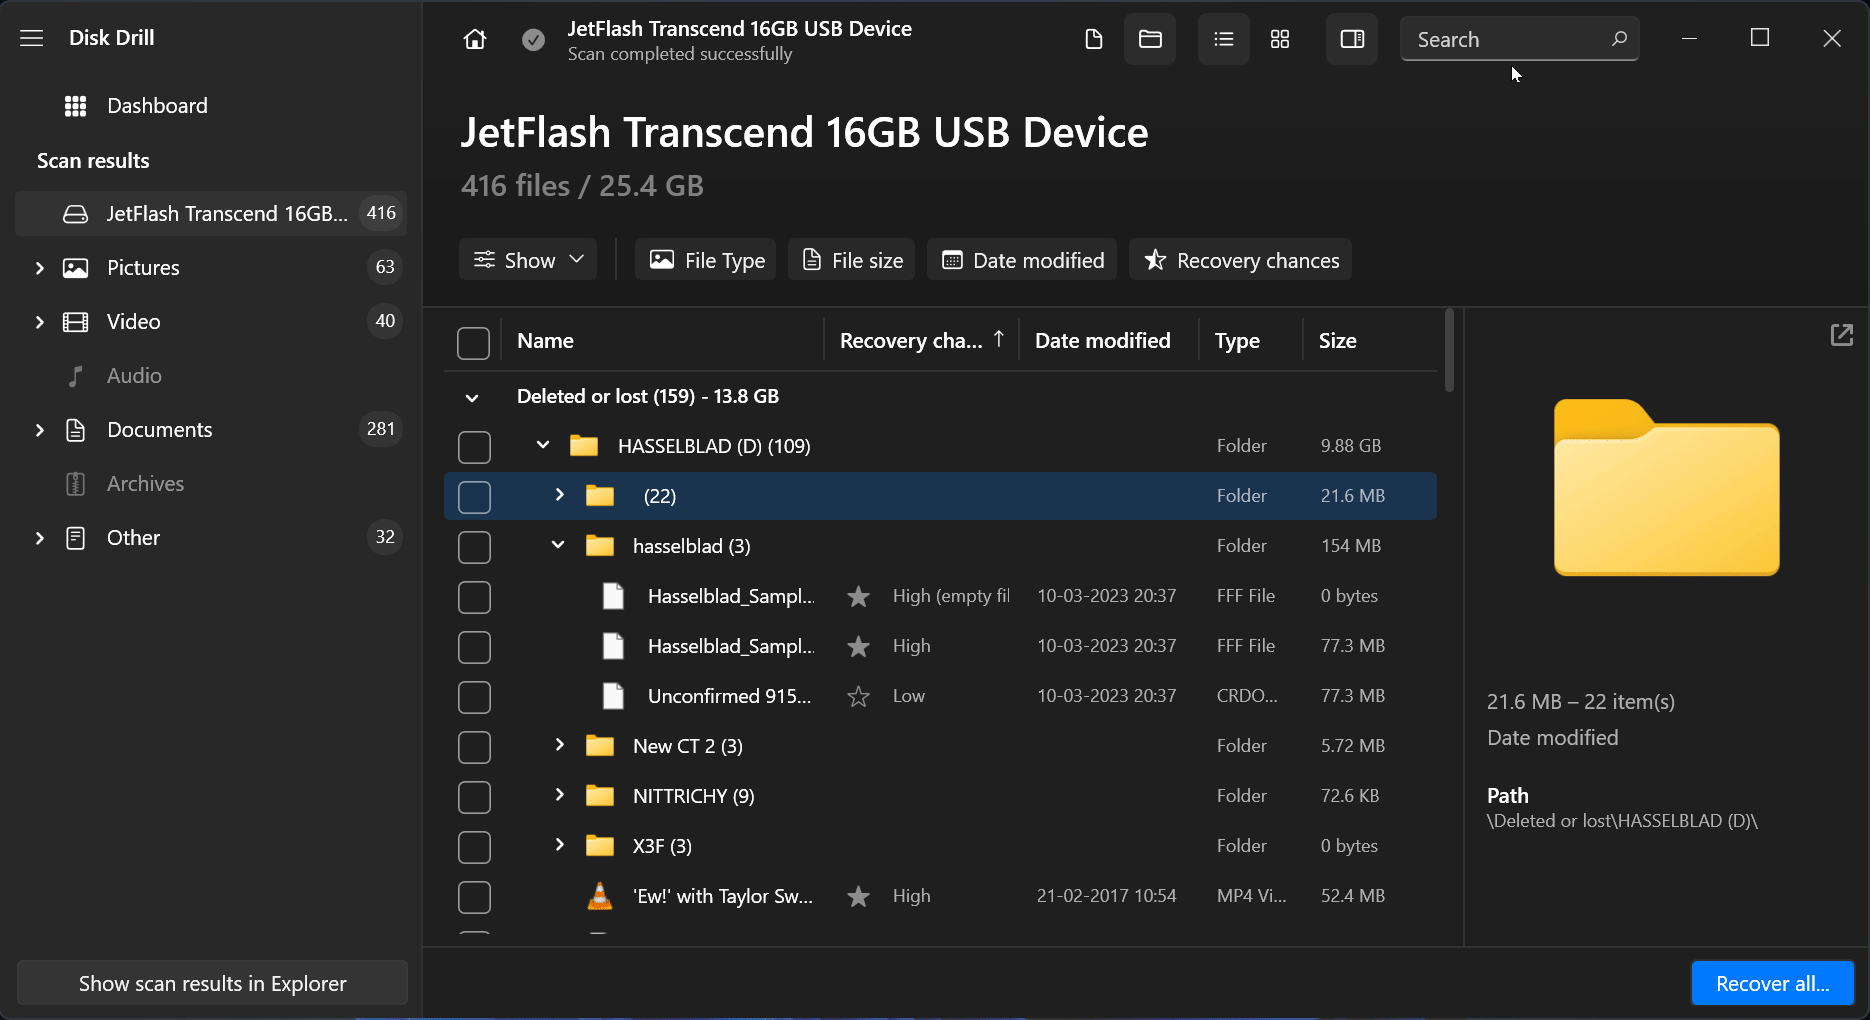Go to the home screen icon
The image size is (1870, 1020).
tap(475, 39)
